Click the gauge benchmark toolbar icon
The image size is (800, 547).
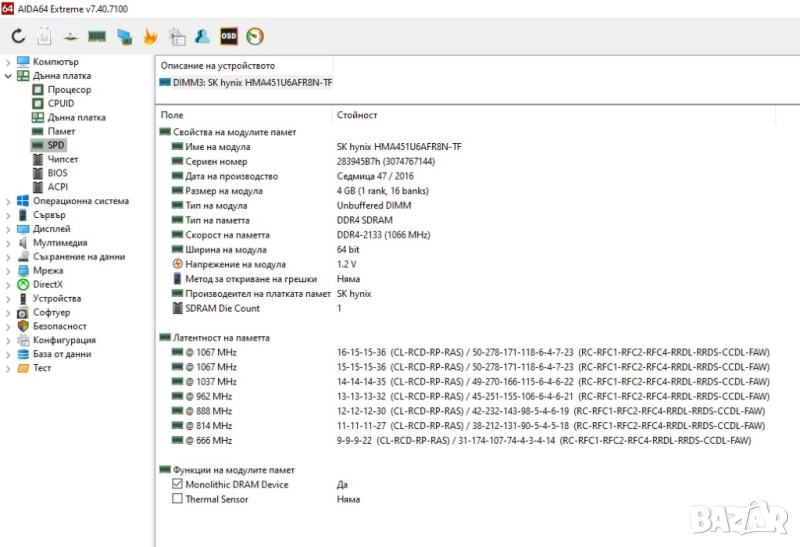(x=255, y=37)
